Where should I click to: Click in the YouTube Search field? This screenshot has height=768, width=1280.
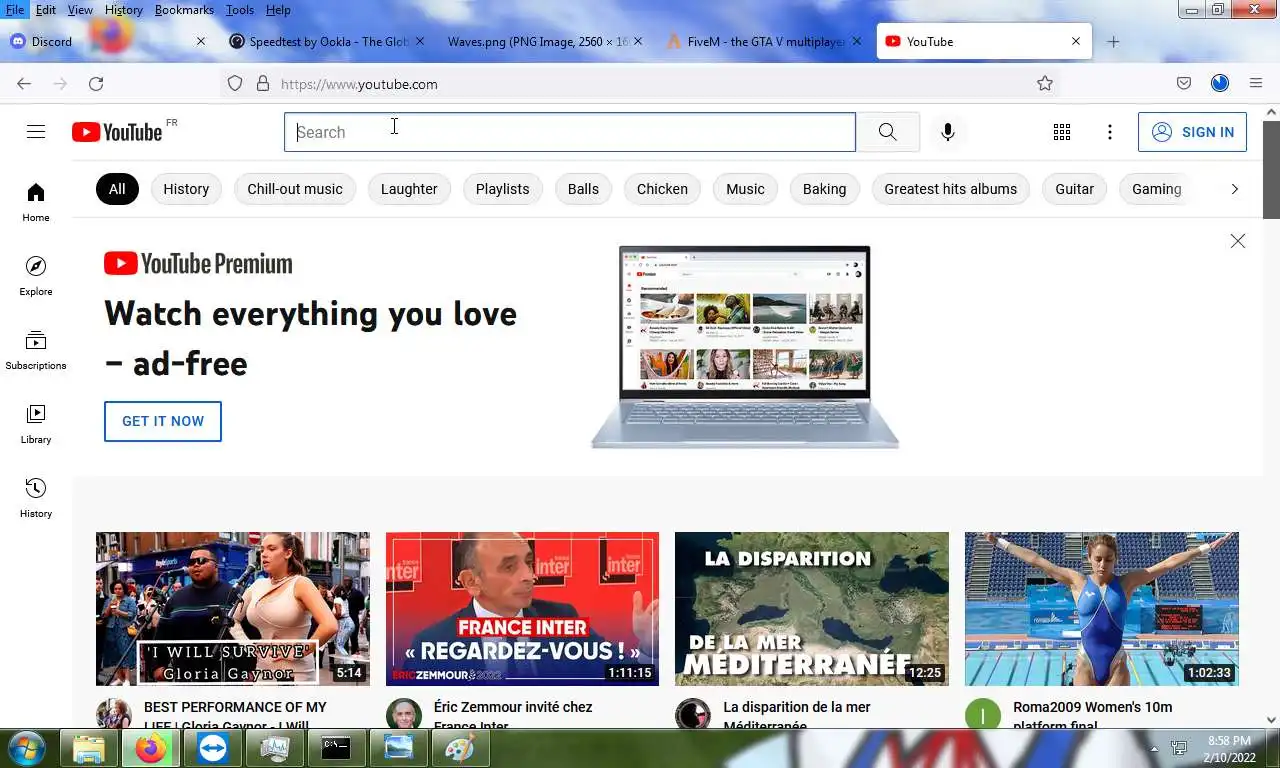(570, 132)
